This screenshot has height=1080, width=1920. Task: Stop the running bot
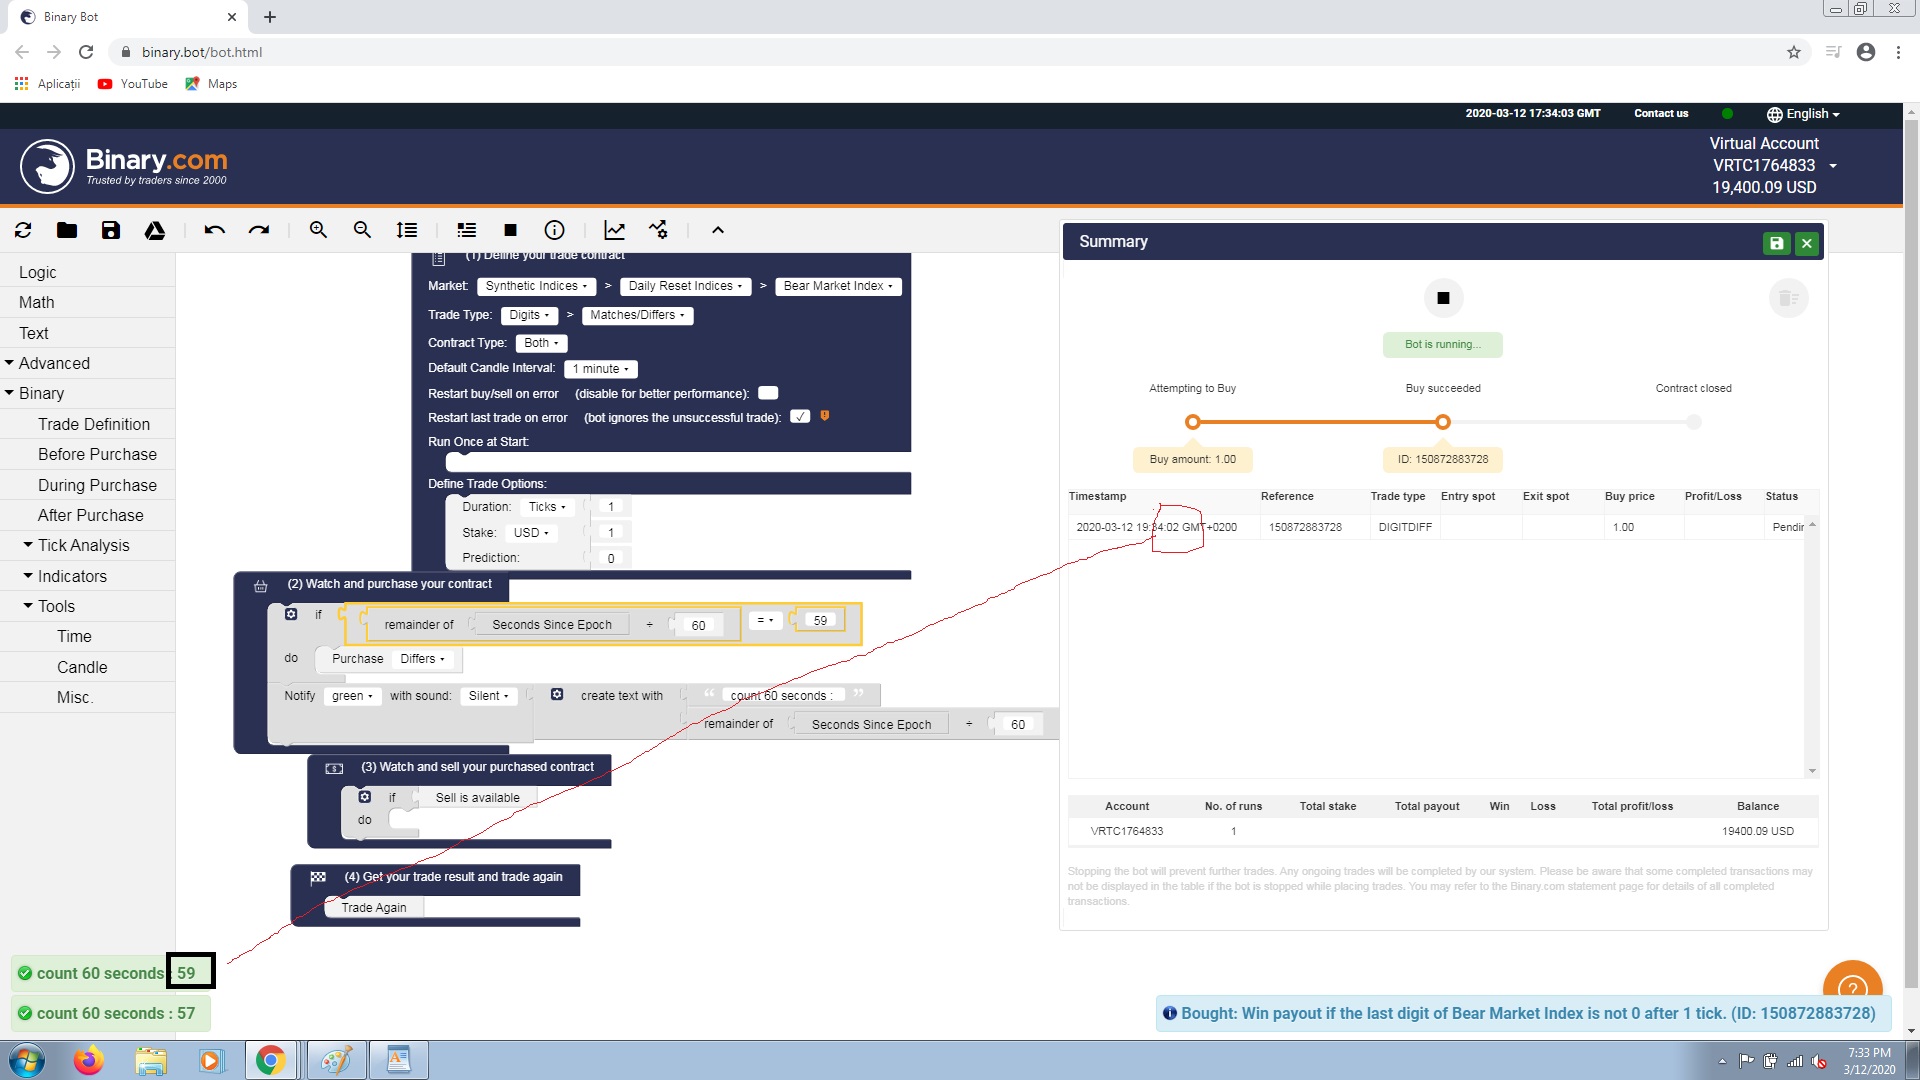click(510, 230)
